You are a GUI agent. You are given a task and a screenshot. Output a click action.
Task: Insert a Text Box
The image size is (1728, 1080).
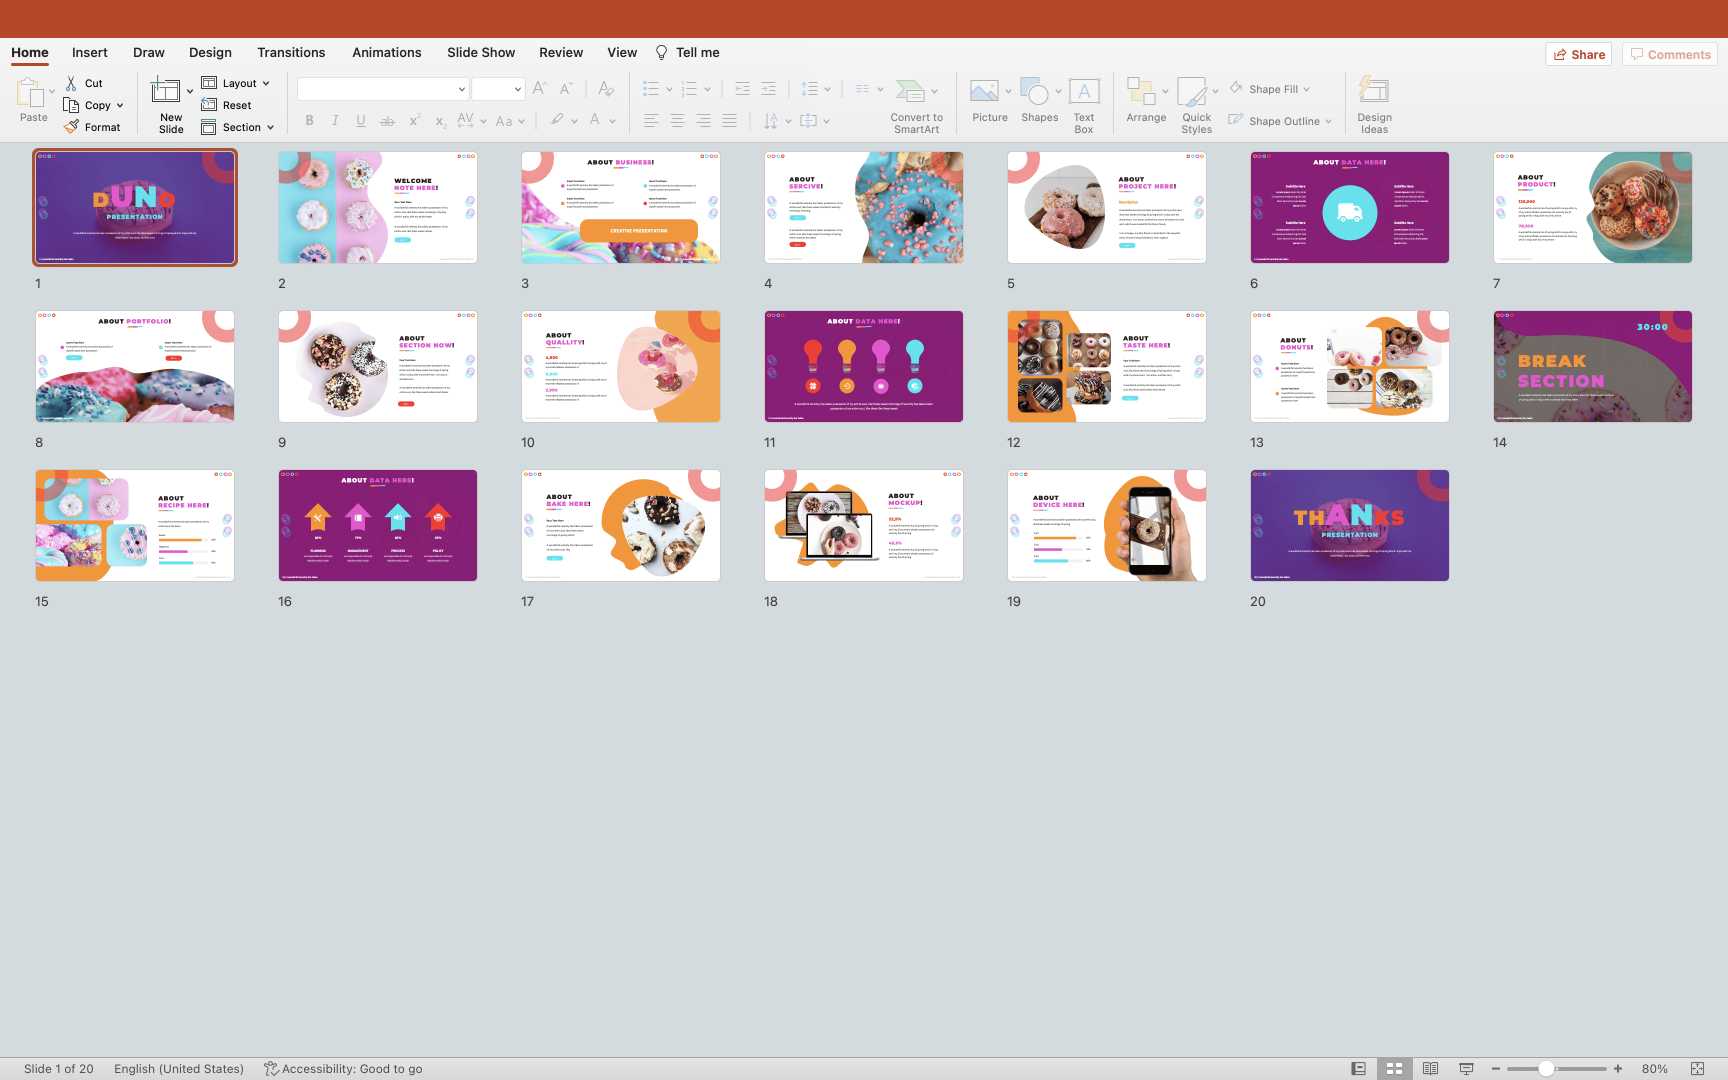pos(1083,92)
